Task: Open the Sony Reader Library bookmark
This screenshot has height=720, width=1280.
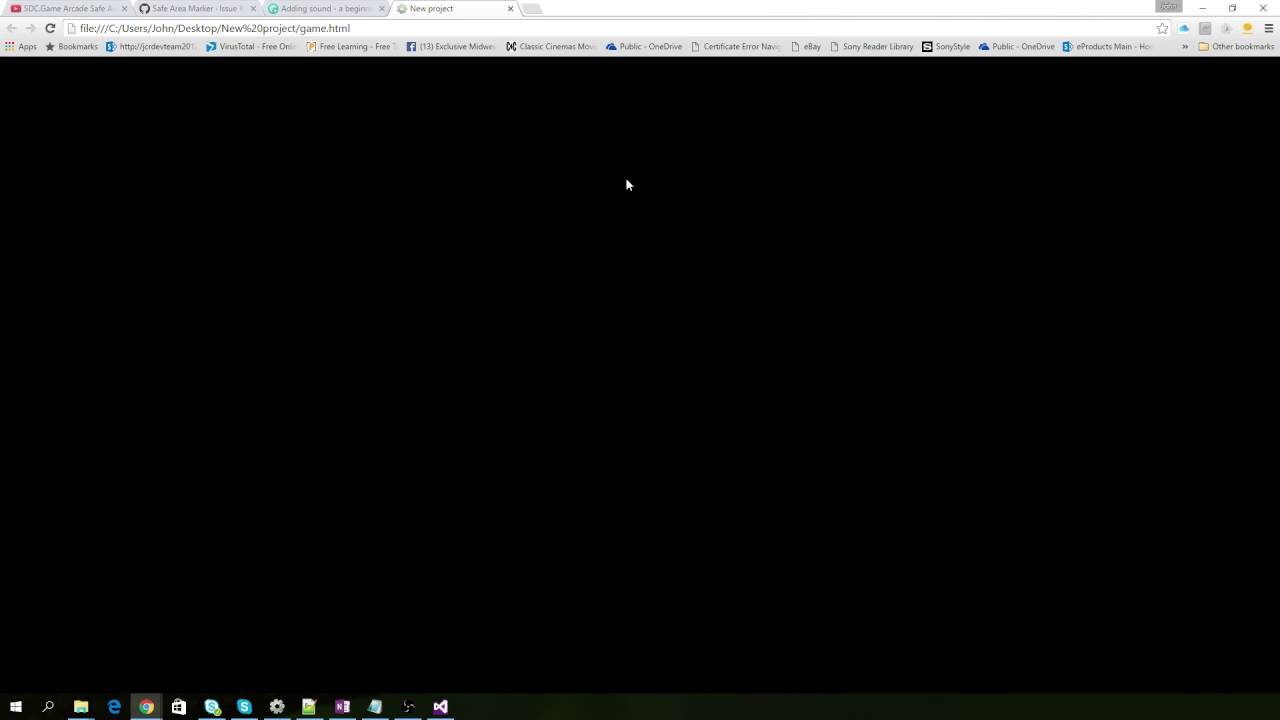Action: [871, 46]
